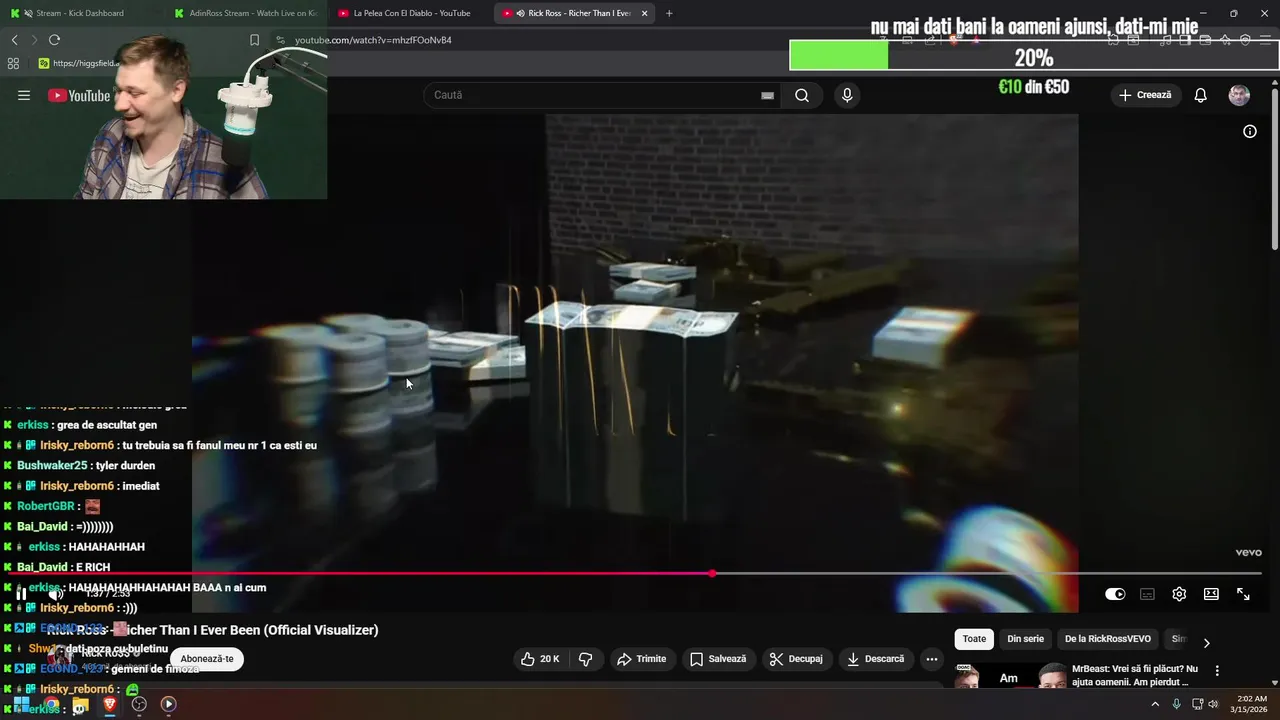Close the Rick Ross YouTube tab
The image size is (1280, 720).
coord(644,13)
